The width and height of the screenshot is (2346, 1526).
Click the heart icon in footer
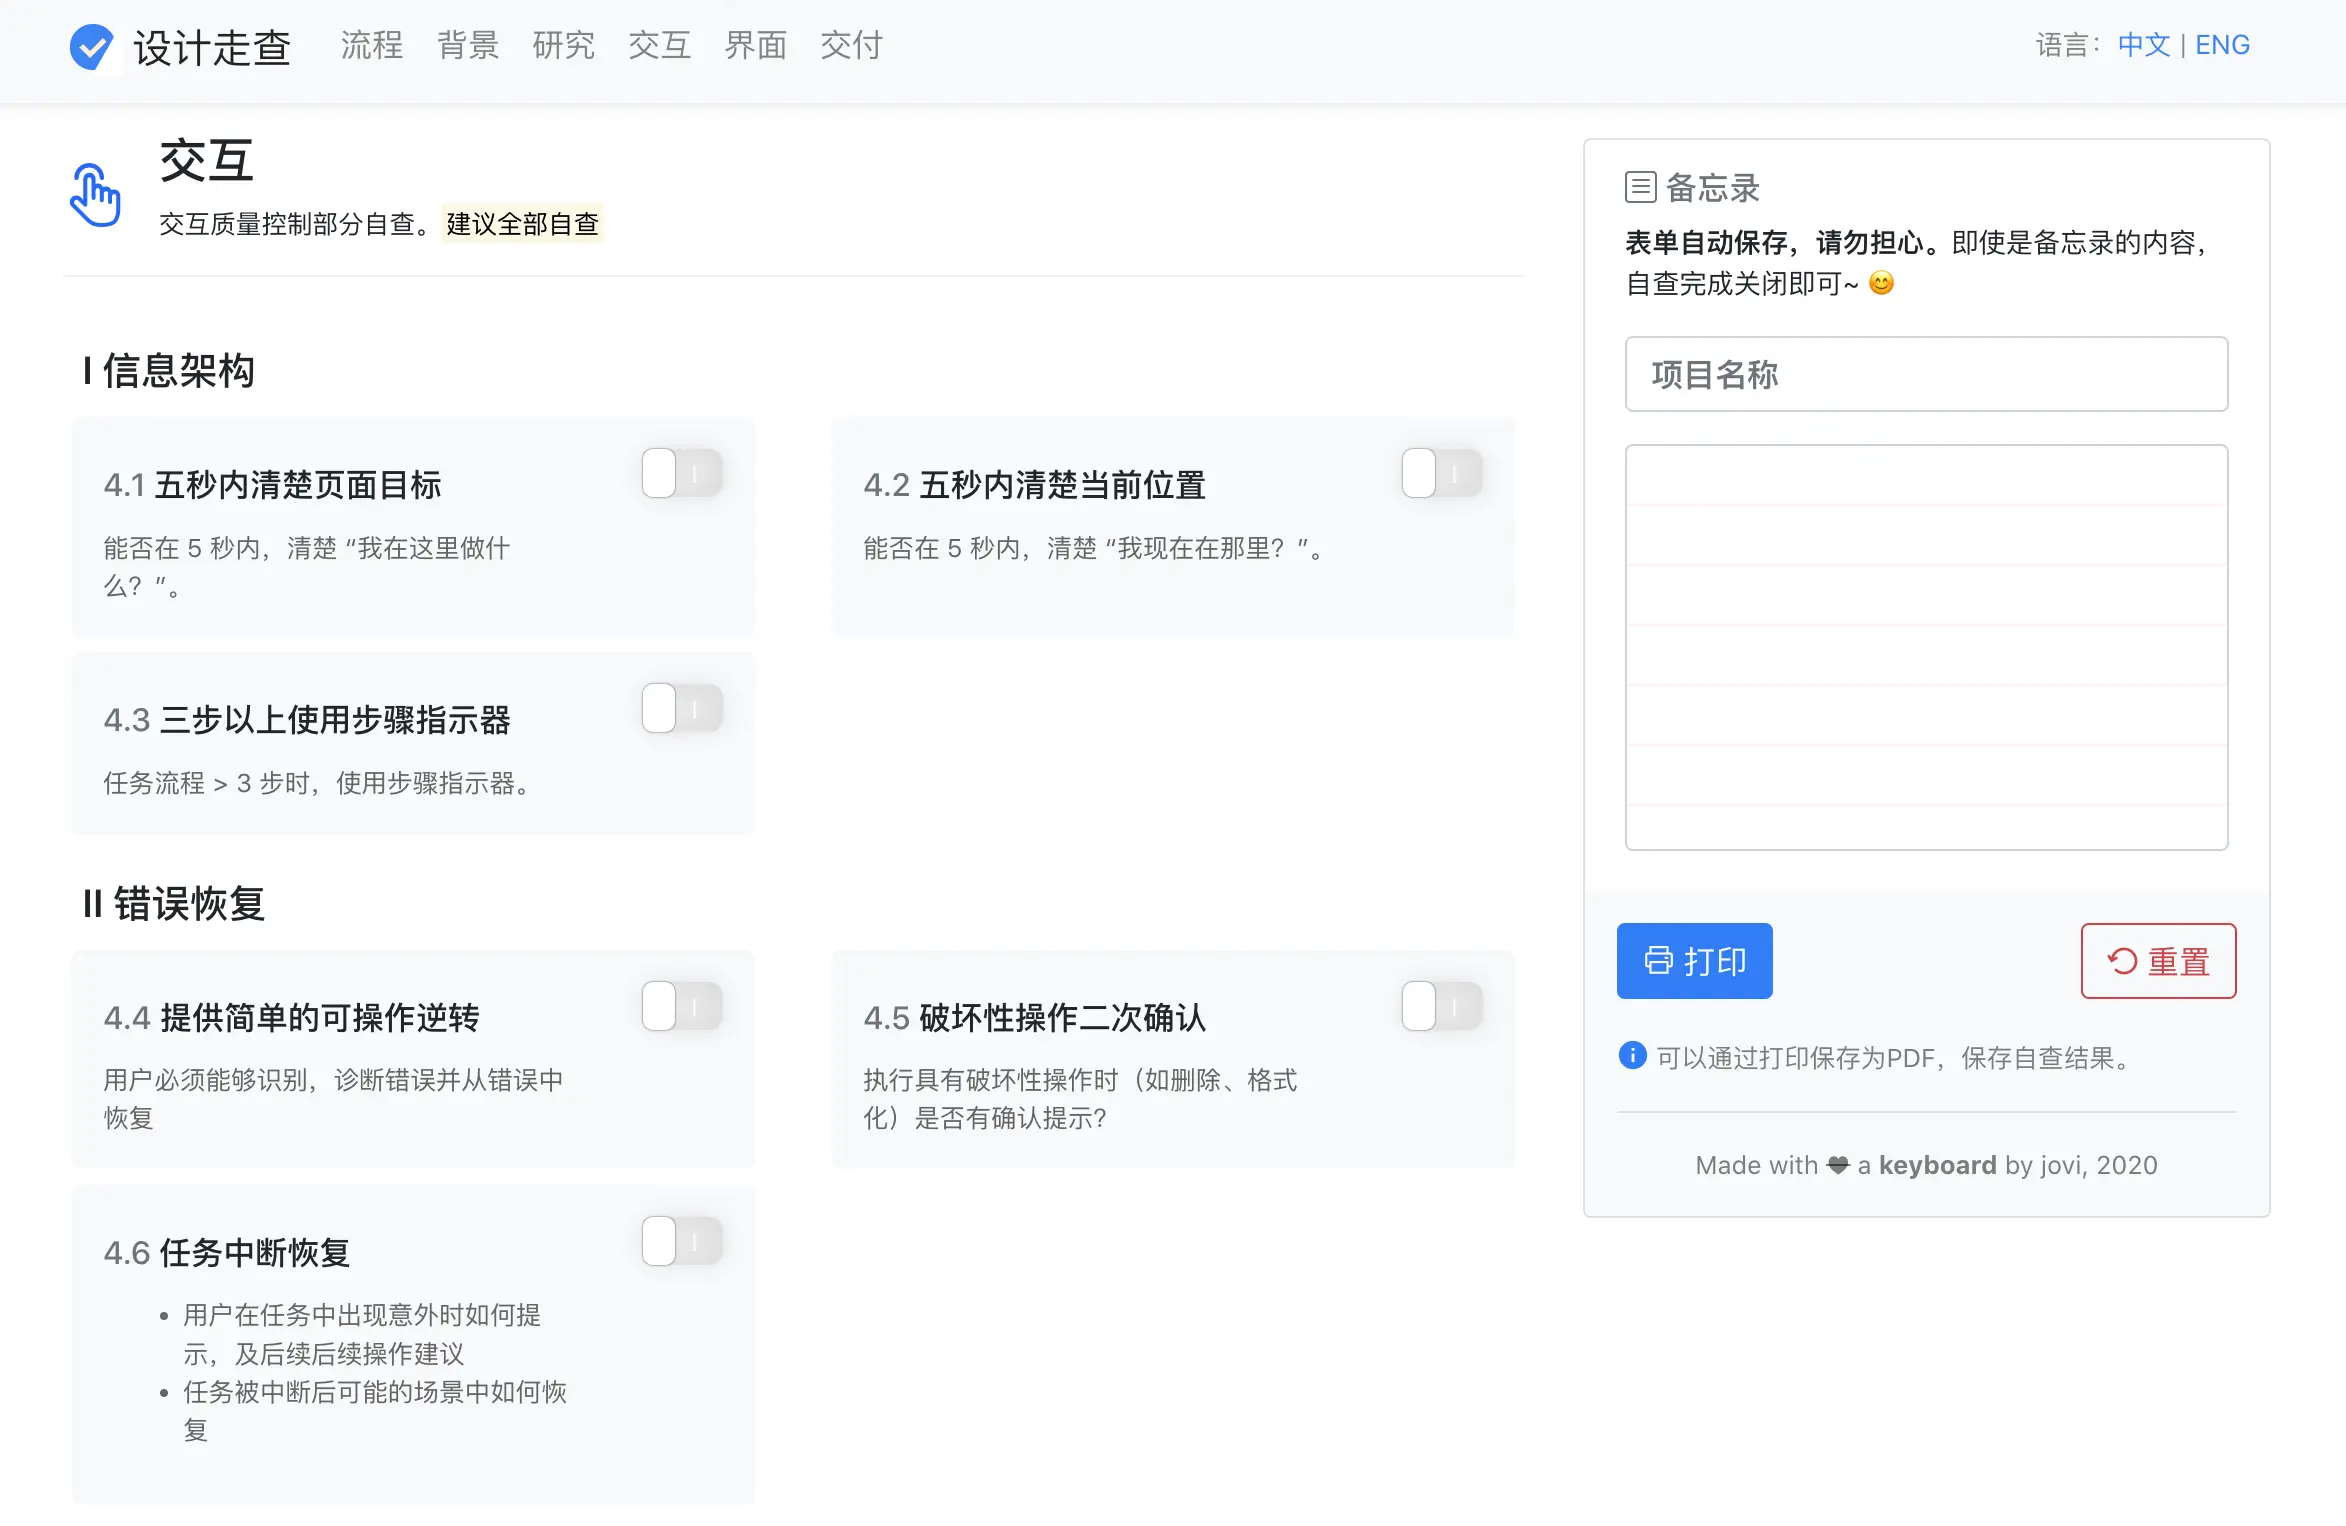1837,1165
